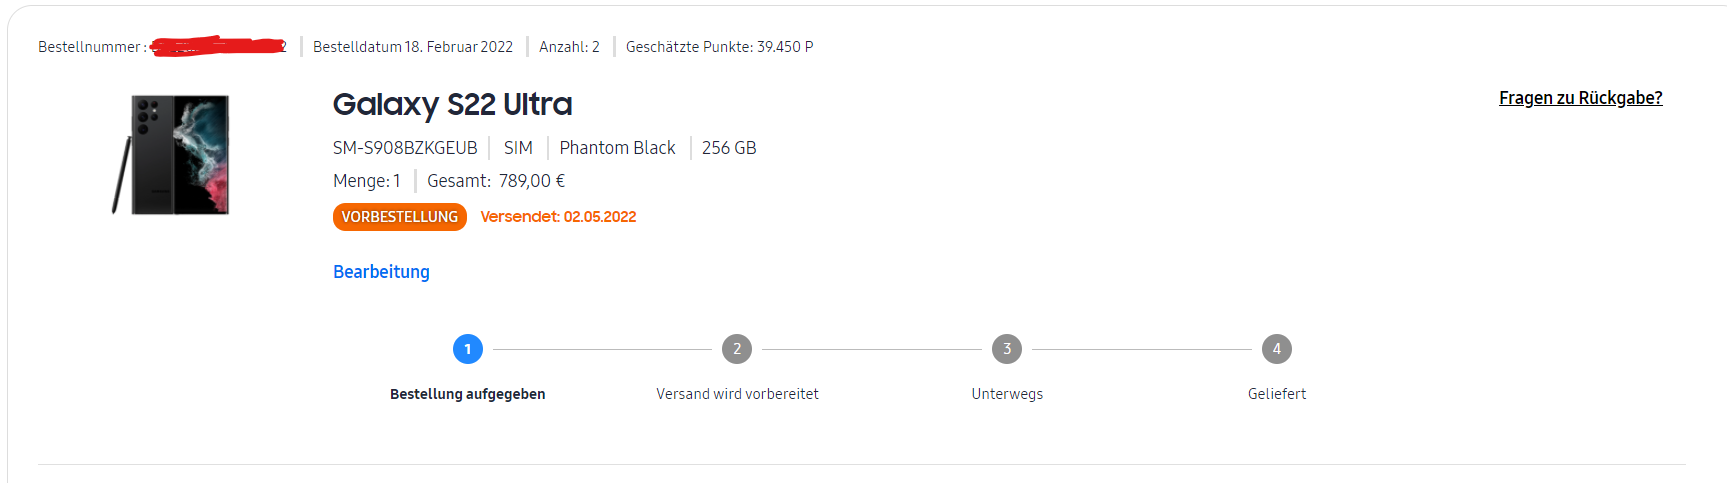Click the Bestelldatum 18. Februar 2022 text
The width and height of the screenshot is (1727, 483).
click(413, 47)
